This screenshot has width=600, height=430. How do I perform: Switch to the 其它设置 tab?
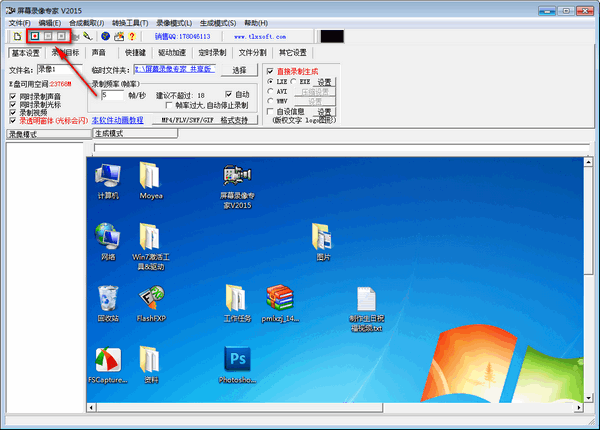tap(293, 53)
